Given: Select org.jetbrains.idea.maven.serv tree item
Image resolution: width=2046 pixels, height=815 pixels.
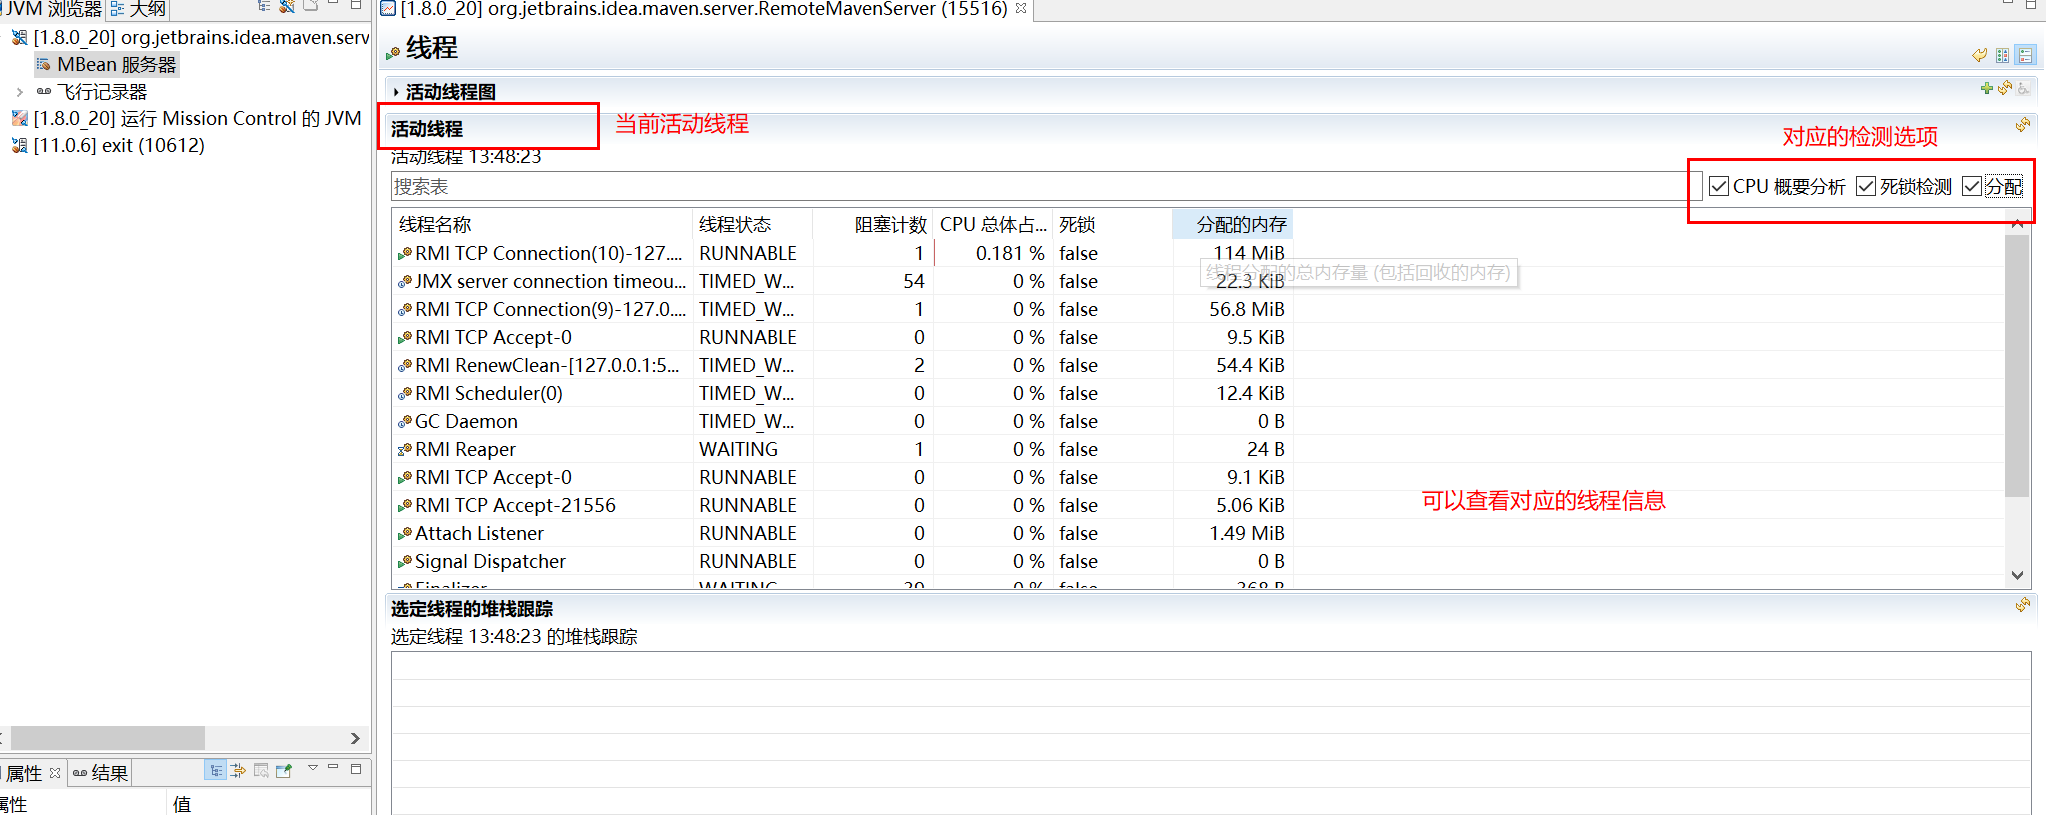Looking at the screenshot, I should coord(190,38).
